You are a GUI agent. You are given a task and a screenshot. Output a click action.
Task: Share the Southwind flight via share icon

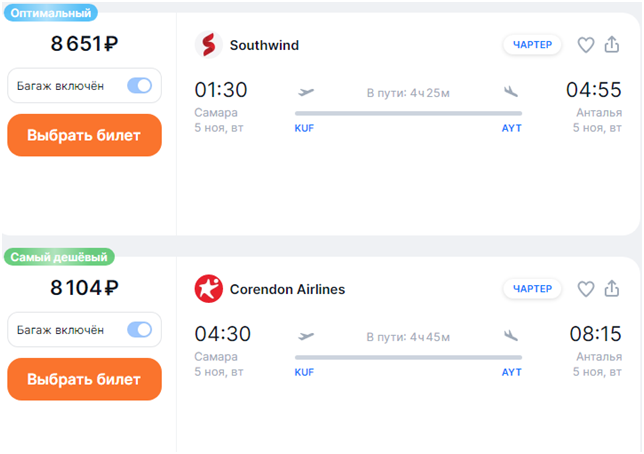coord(612,44)
